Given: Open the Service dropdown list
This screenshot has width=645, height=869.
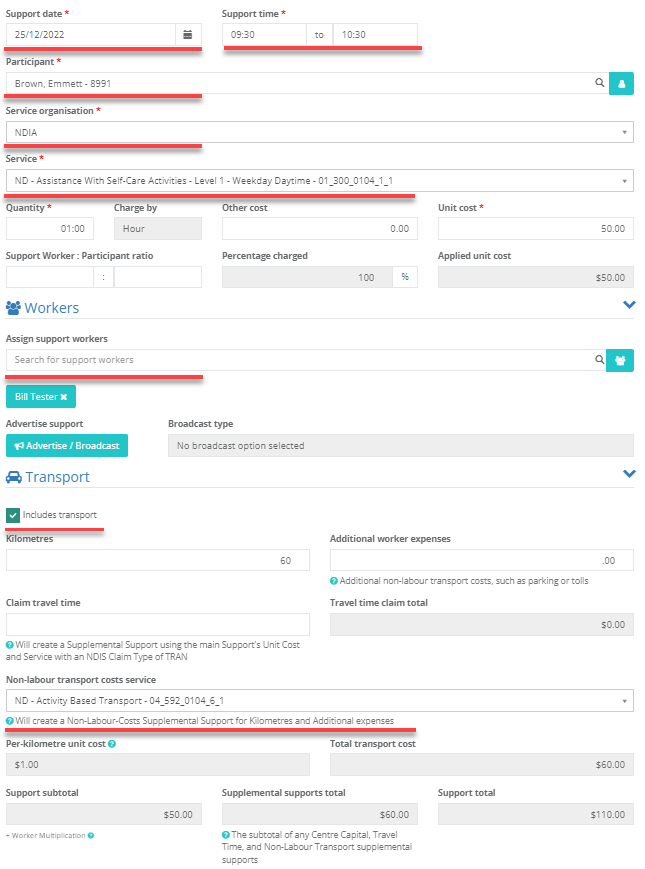Looking at the screenshot, I should coord(320,181).
